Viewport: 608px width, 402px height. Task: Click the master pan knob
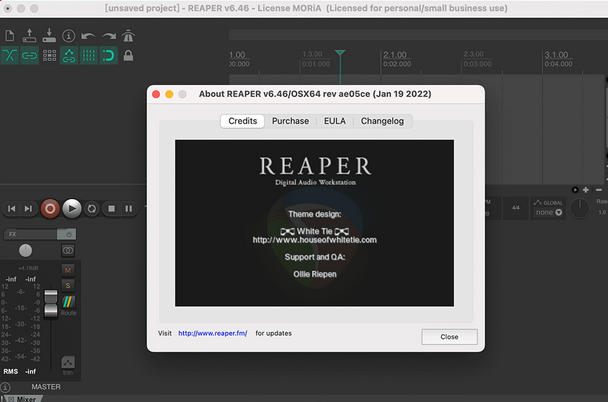coord(26,250)
